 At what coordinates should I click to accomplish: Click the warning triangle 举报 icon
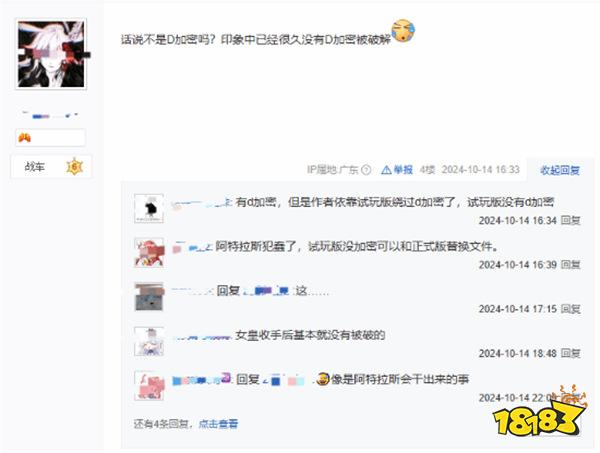point(386,169)
